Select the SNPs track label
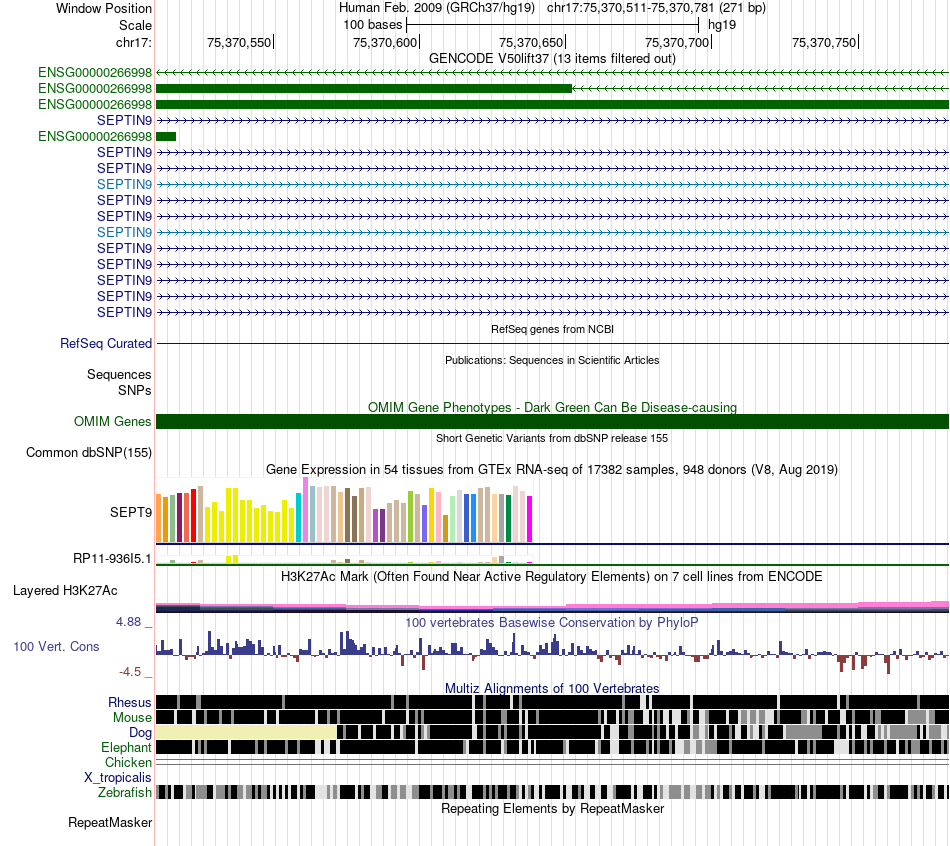Viewport: 950px width, 846px height. 135,390
